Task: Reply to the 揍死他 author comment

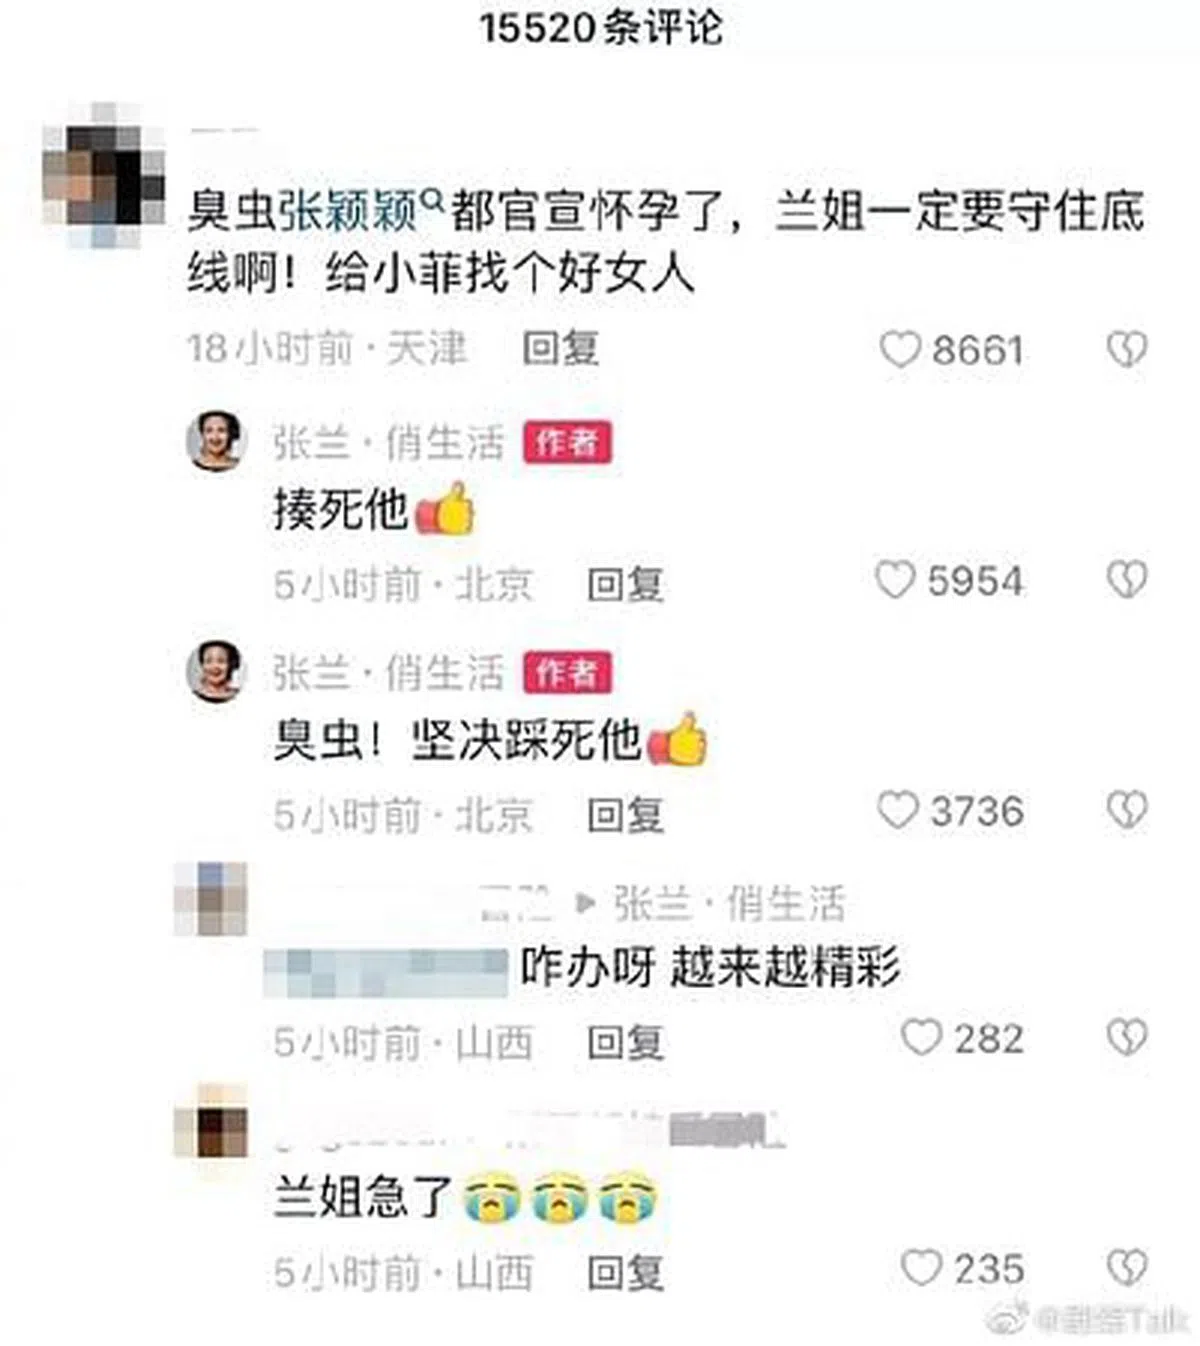Action: 625,583
